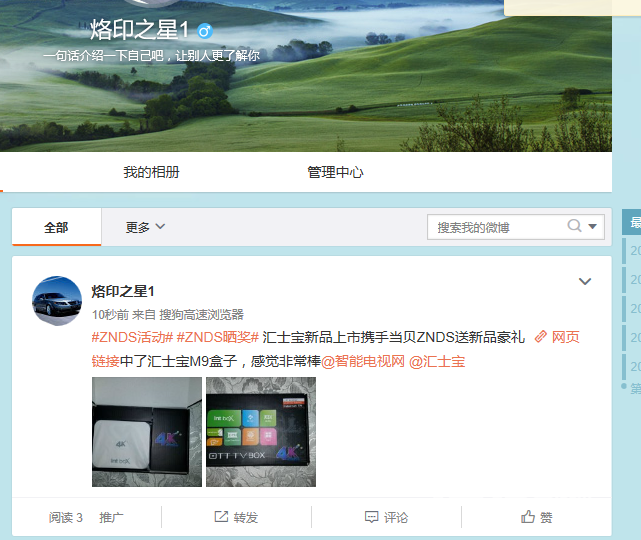The width and height of the screenshot is (641, 540).
Task: View the white TV box photo thumbnail
Action: (147, 432)
